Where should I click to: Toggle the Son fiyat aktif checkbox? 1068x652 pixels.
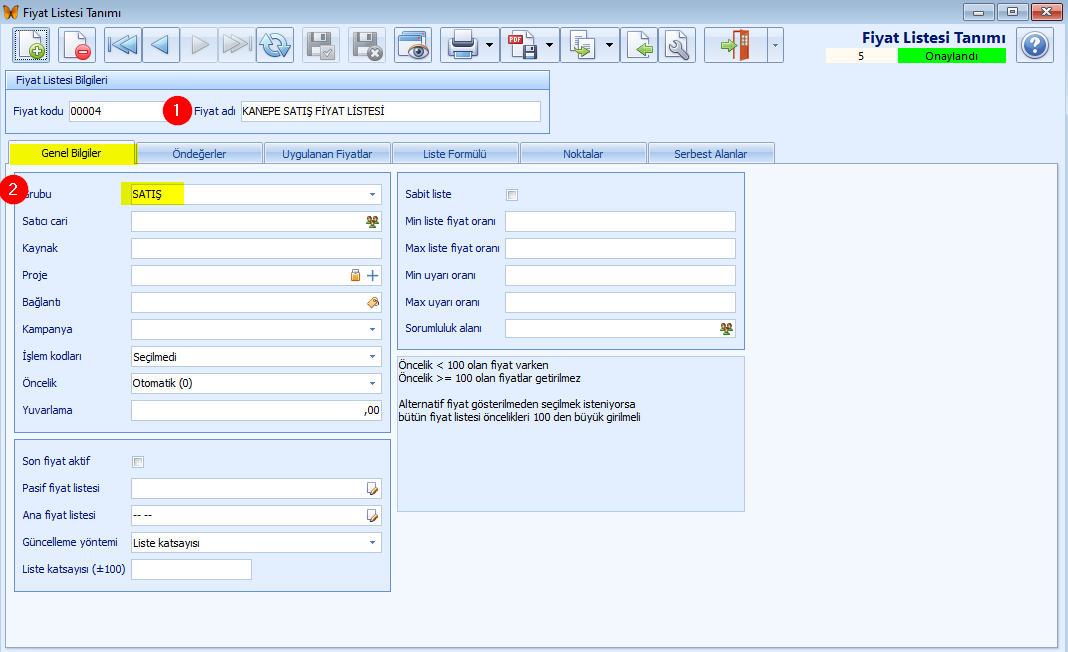(138, 462)
